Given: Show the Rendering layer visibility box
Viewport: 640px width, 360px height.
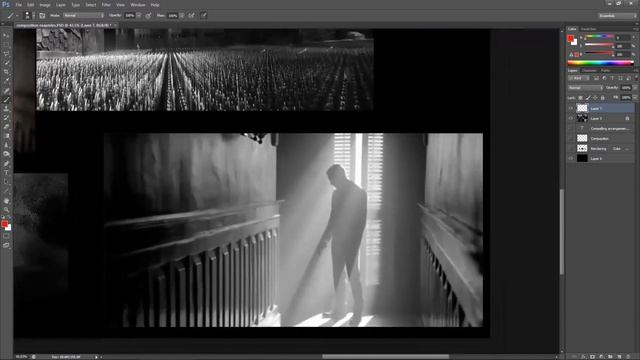Looking at the screenshot, I should click(571, 149).
